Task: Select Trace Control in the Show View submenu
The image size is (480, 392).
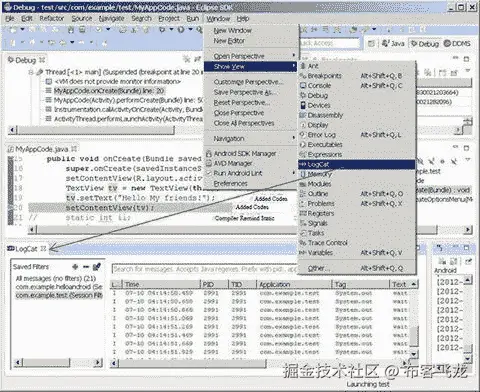Action: click(356, 243)
